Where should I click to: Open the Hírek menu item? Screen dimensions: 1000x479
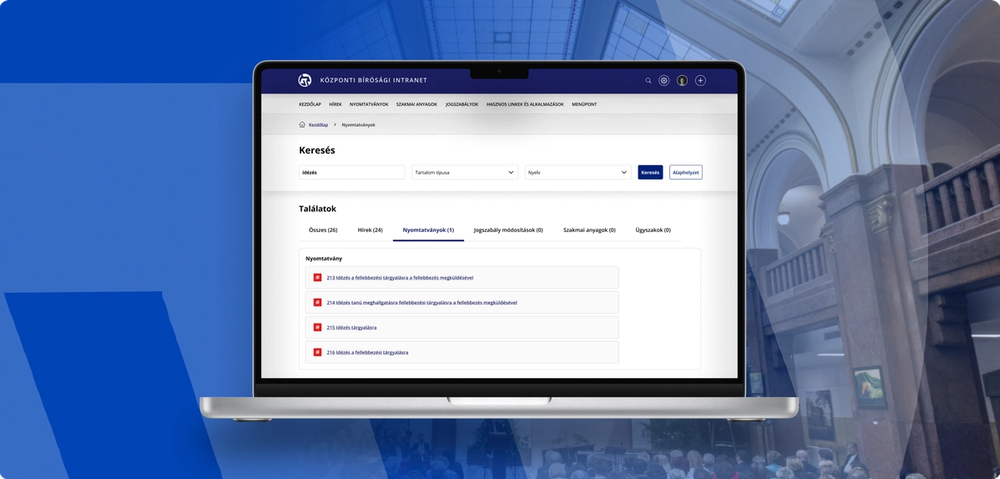click(335, 104)
